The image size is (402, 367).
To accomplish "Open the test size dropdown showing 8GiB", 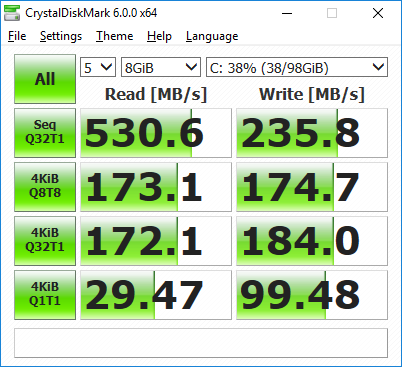I will pos(161,67).
